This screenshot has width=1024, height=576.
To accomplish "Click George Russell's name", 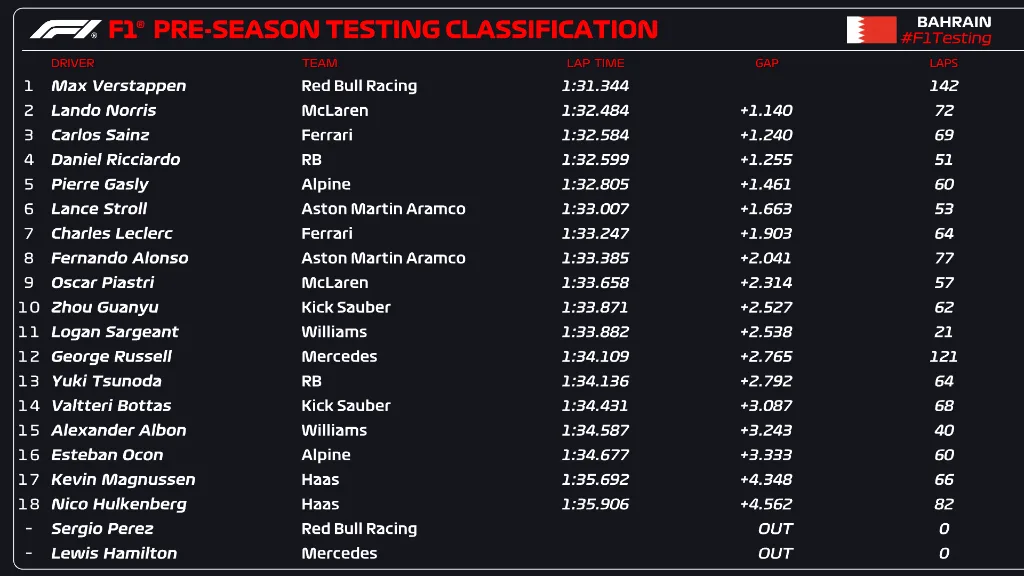I will 111,356.
